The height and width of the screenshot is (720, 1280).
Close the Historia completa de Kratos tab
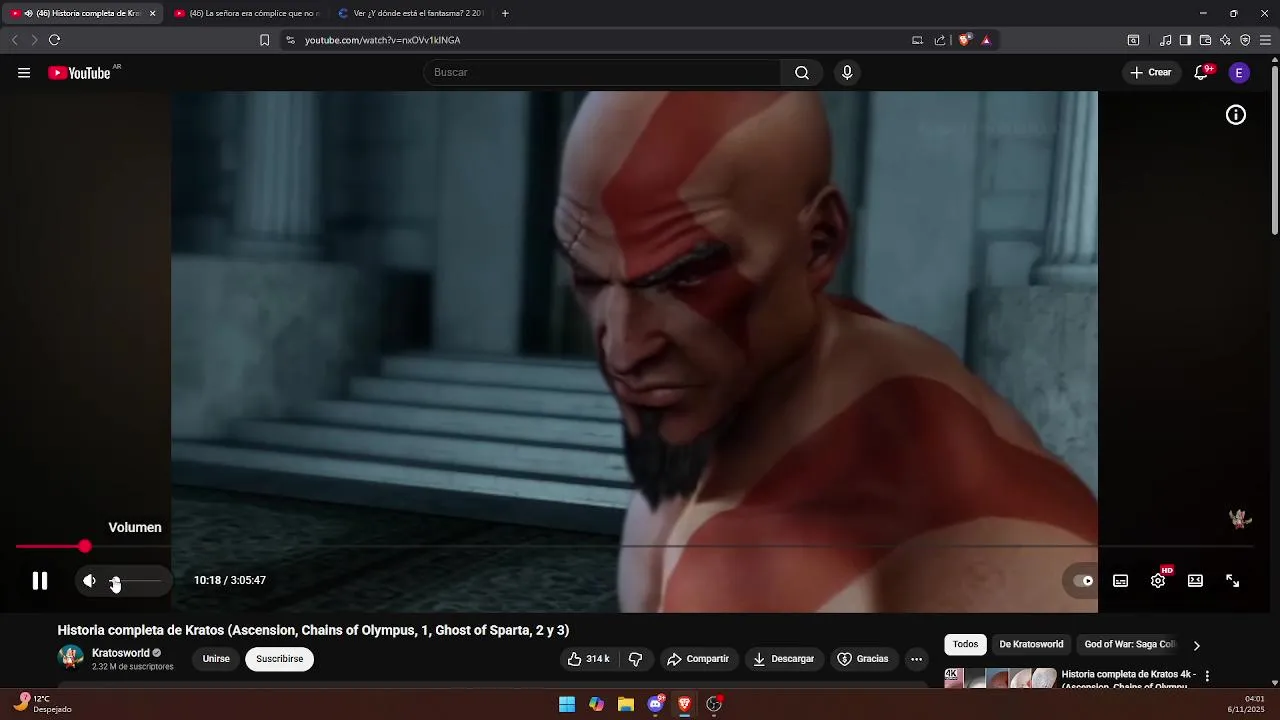click(x=153, y=13)
